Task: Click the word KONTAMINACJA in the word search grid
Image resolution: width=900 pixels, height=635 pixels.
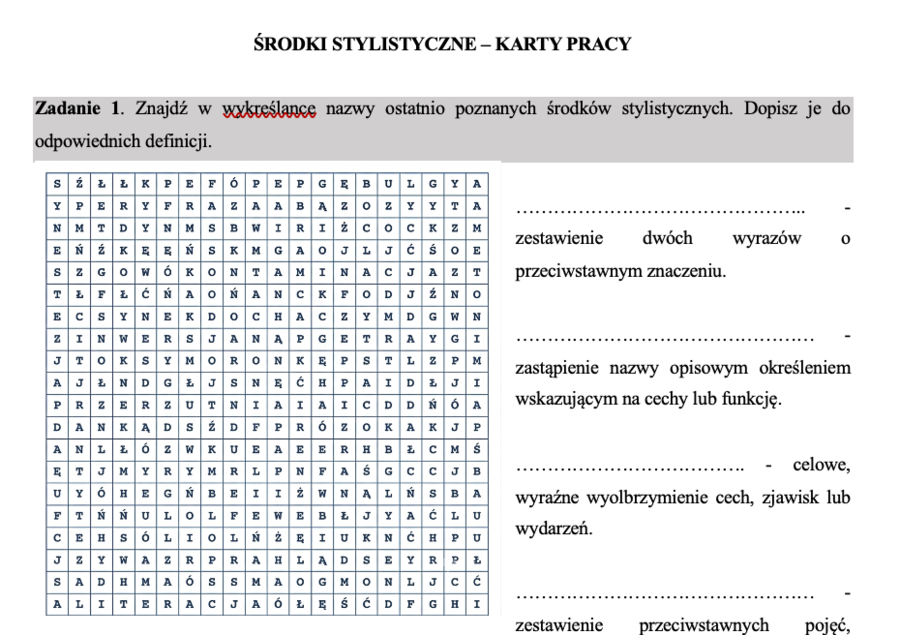Action: pyautogui.click(x=311, y=272)
